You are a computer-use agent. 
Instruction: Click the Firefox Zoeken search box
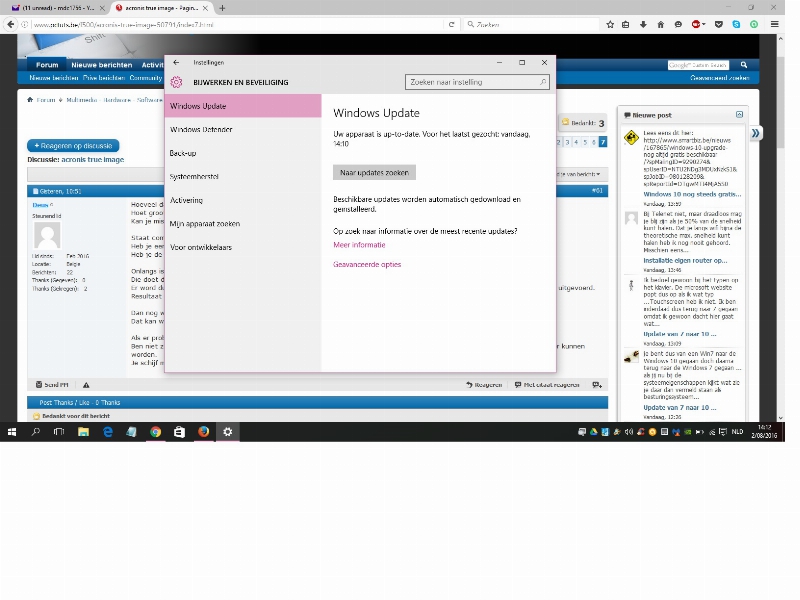click(531, 24)
